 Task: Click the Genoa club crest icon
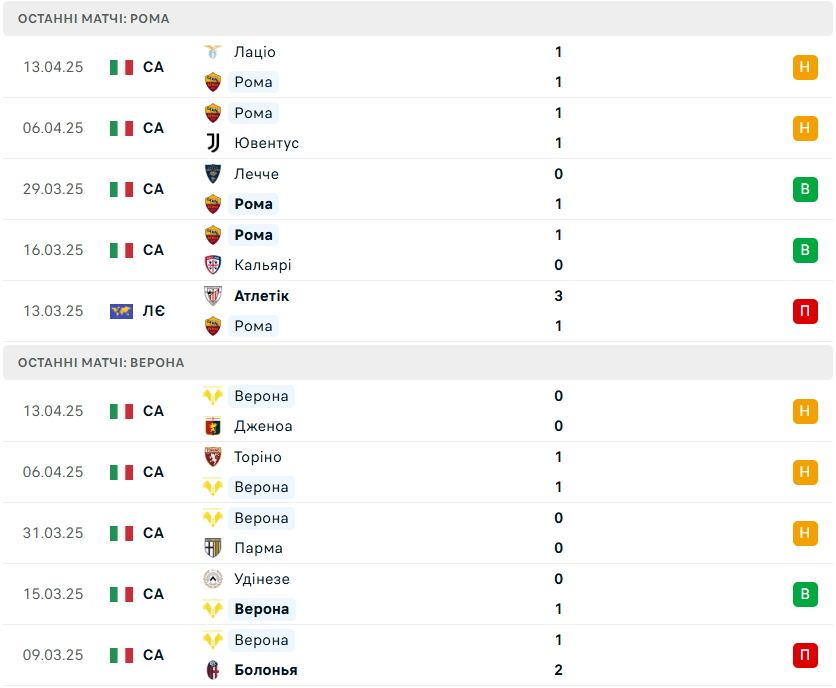[213, 426]
